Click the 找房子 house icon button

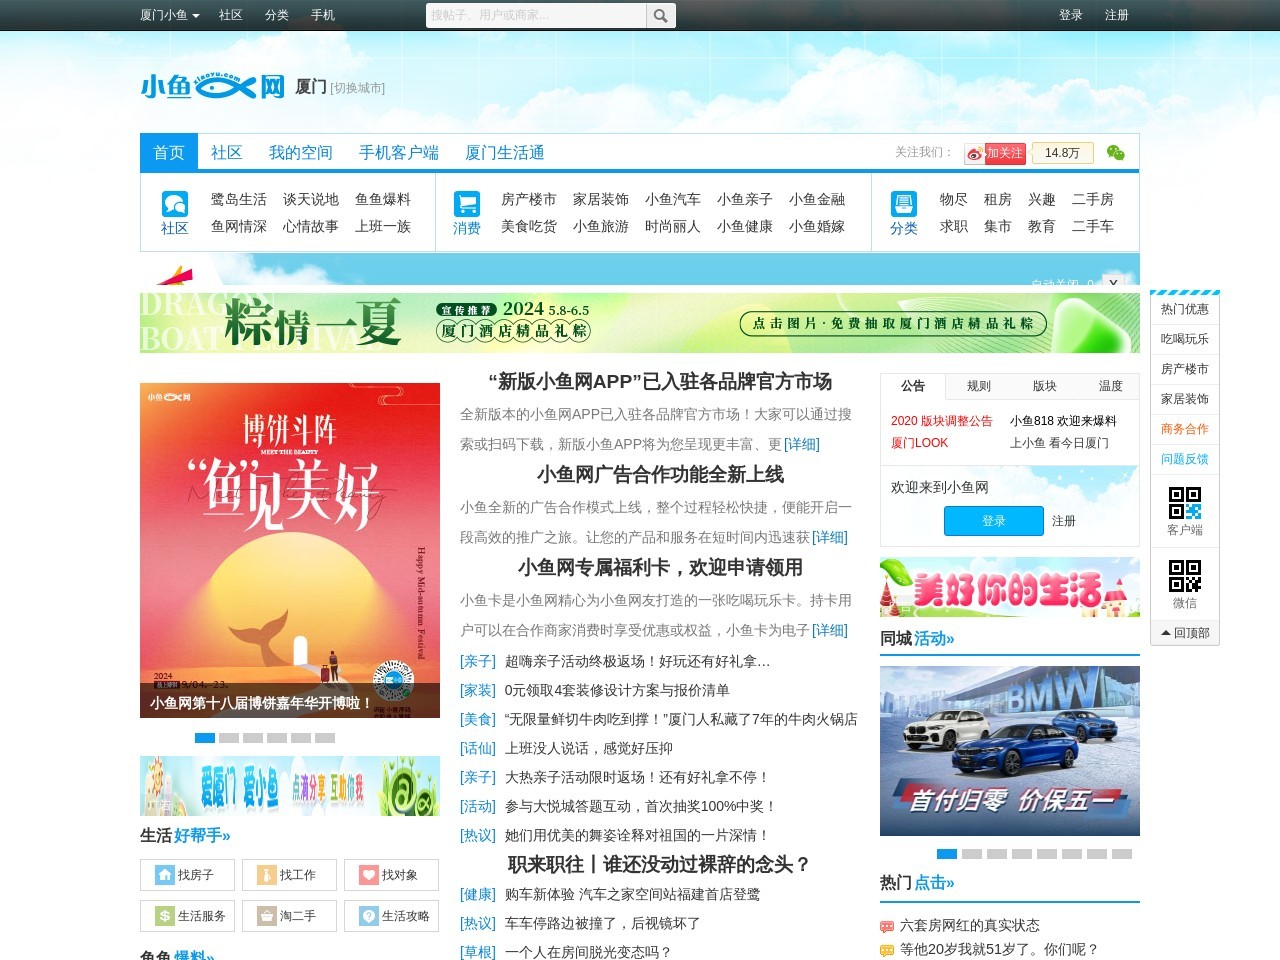pos(187,875)
